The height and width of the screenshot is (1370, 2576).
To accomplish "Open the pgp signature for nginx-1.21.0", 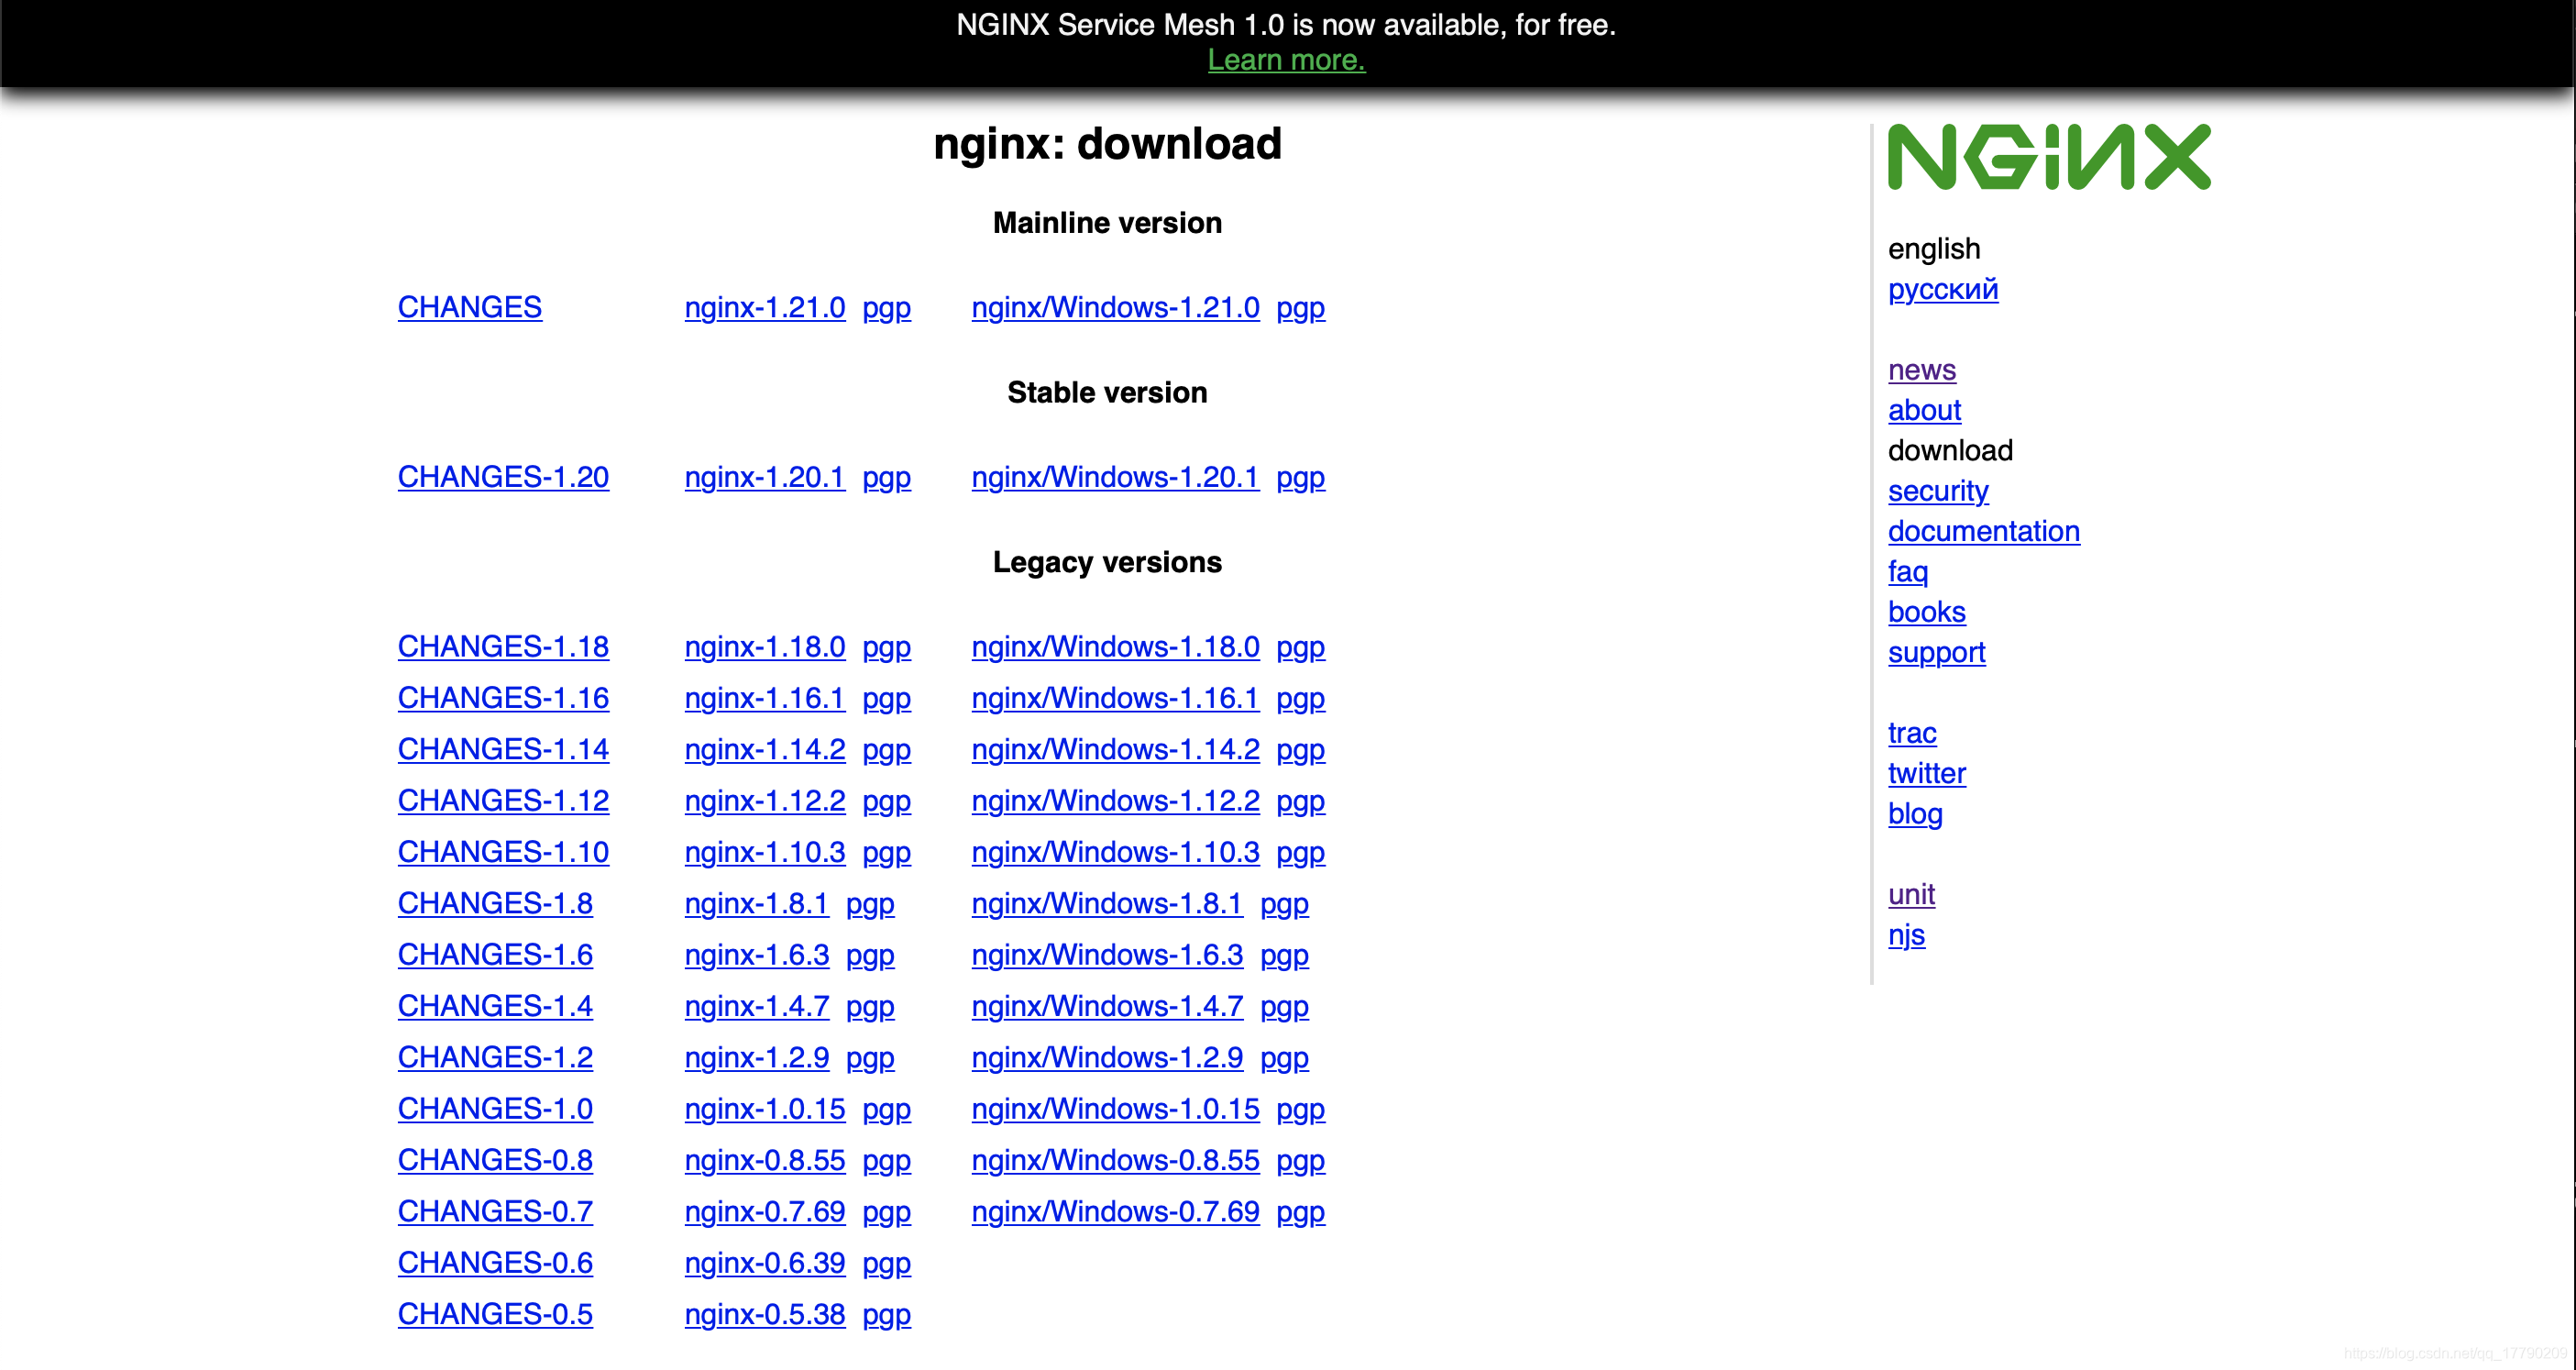I will pos(886,308).
